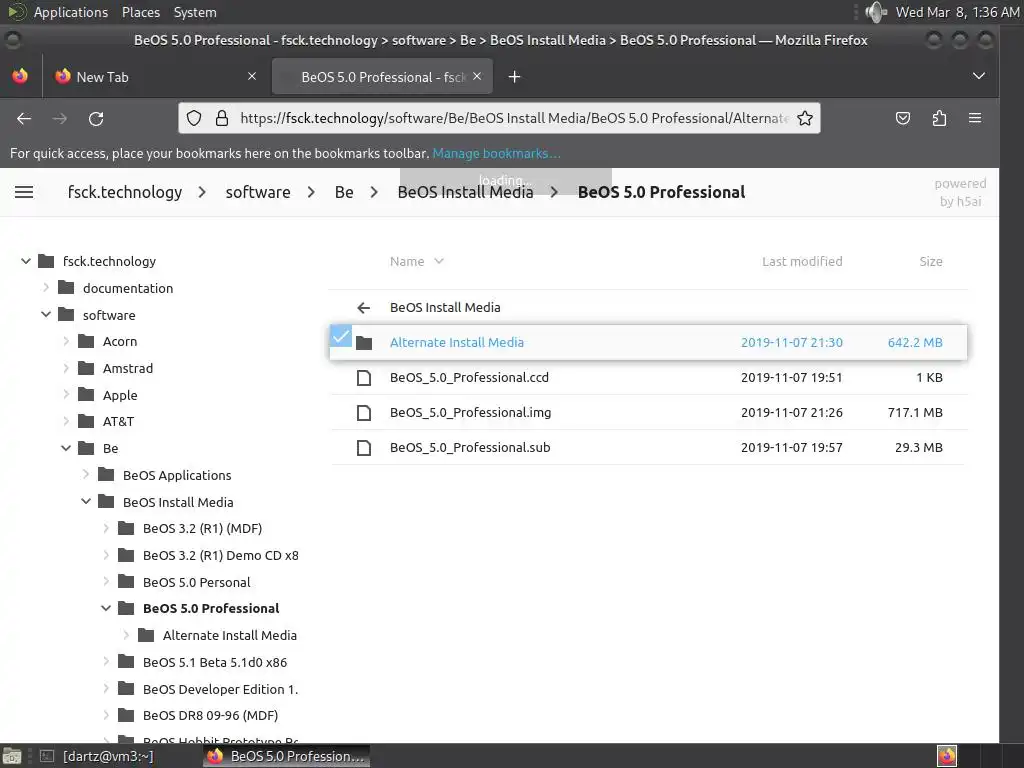Uncheck the Alternate Install Media checkbox
The height and width of the screenshot is (768, 1024).
[341, 336]
